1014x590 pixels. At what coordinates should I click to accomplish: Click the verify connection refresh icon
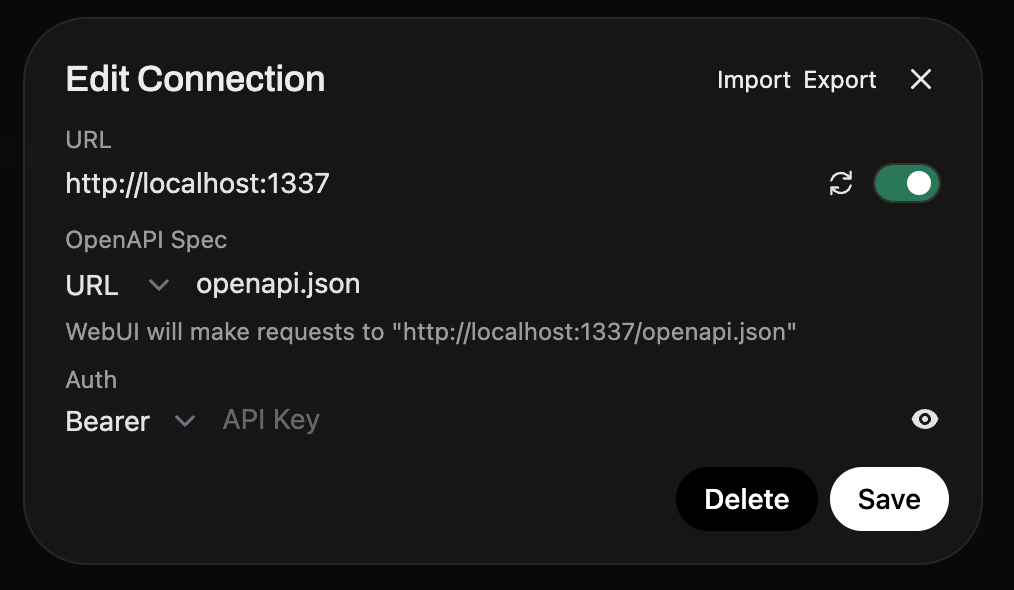pyautogui.click(x=841, y=183)
